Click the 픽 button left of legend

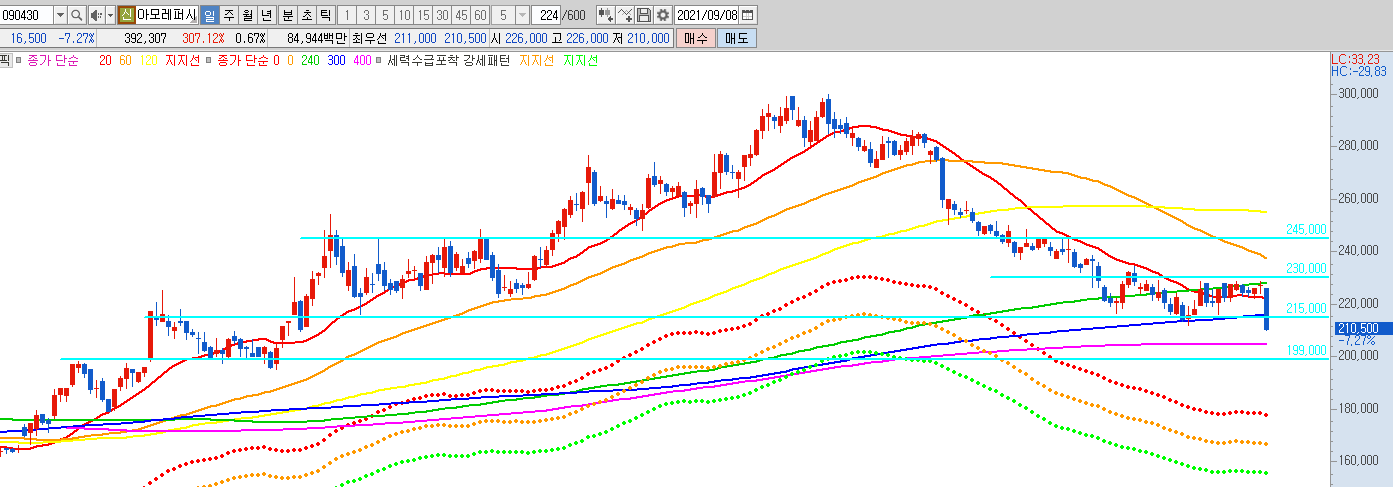coord(4,60)
